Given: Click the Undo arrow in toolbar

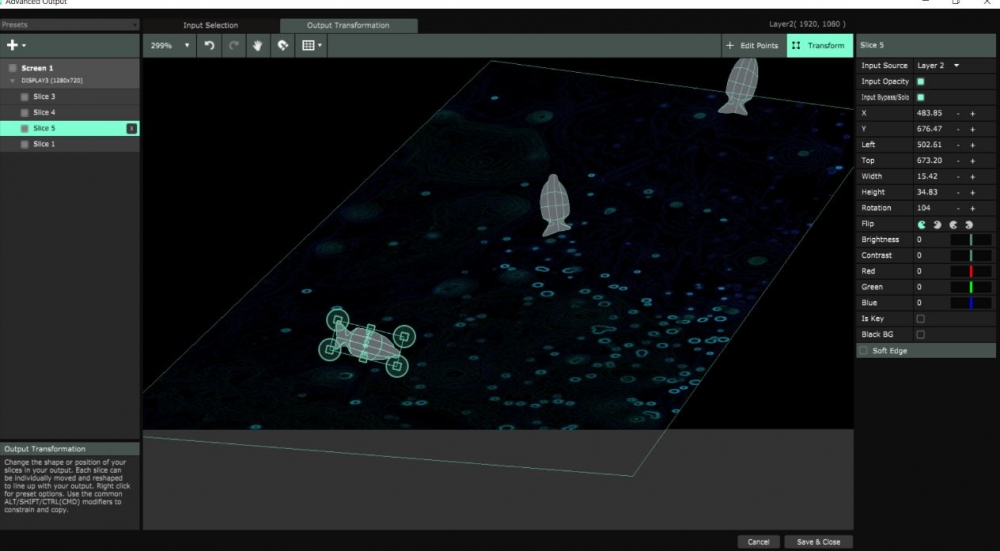Looking at the screenshot, I should pos(210,46).
